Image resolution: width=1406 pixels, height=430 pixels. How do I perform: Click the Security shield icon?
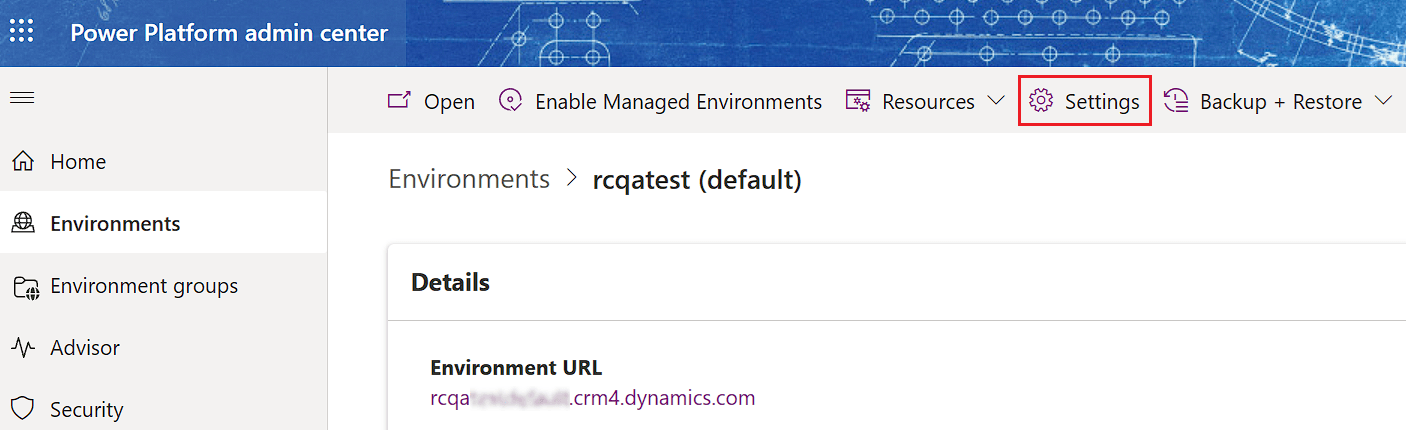(x=23, y=409)
